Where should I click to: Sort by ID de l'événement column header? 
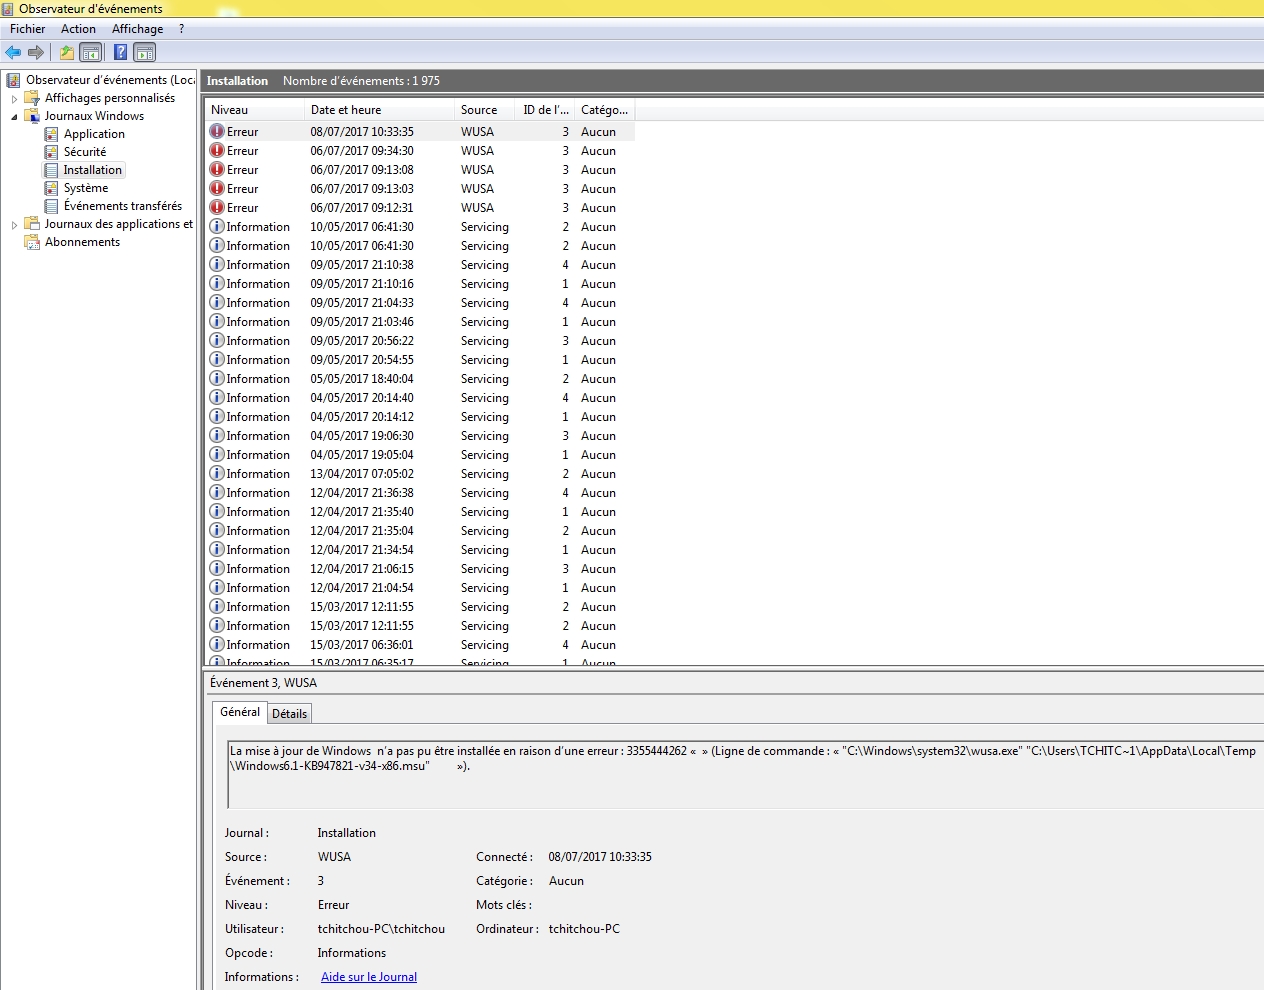click(545, 110)
